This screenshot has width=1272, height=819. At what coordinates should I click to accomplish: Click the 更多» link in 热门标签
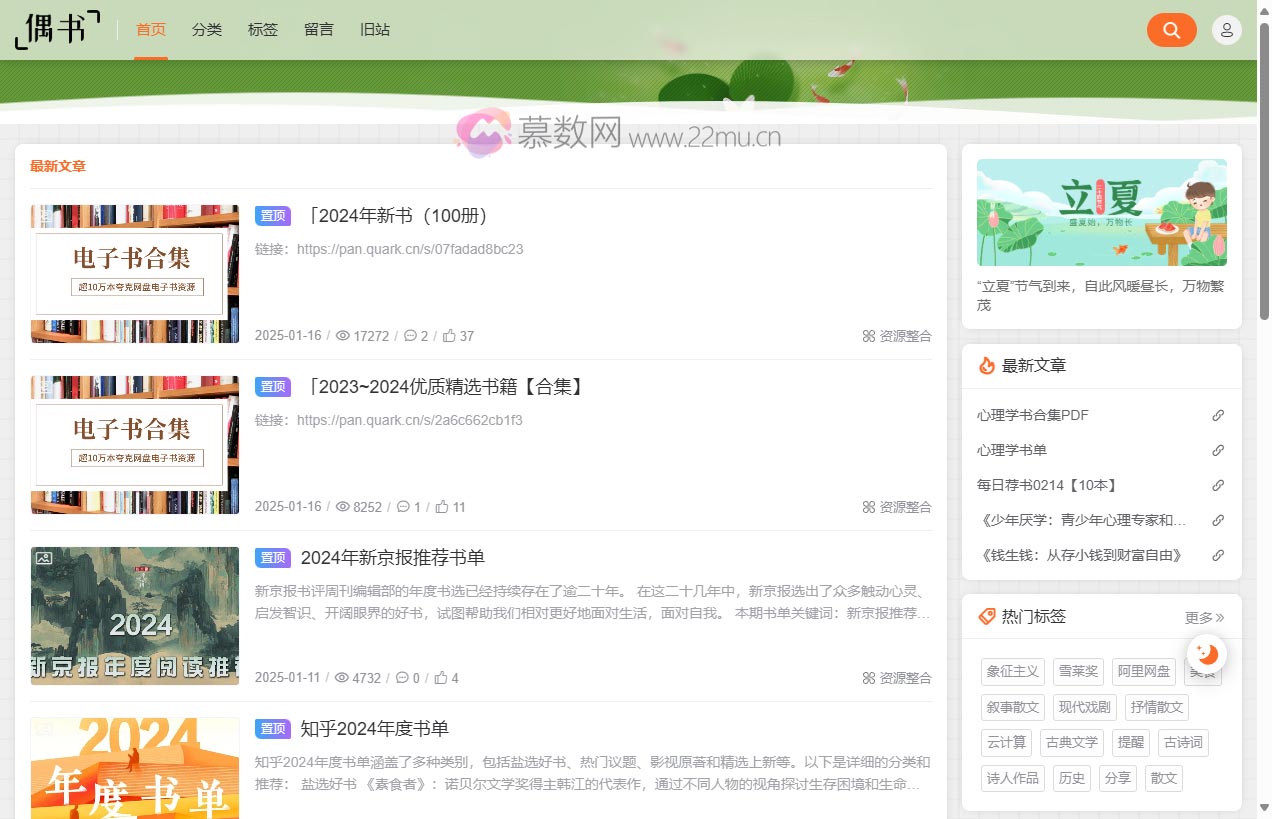click(1204, 617)
